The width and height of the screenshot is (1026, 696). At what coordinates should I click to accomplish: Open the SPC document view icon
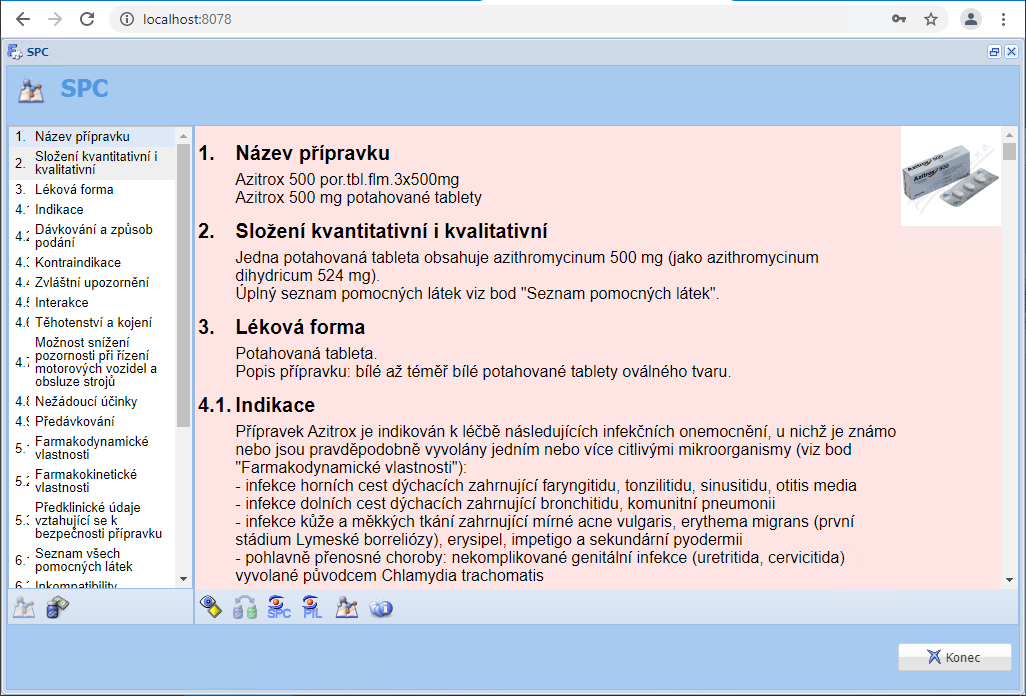pyautogui.click(x=279, y=607)
